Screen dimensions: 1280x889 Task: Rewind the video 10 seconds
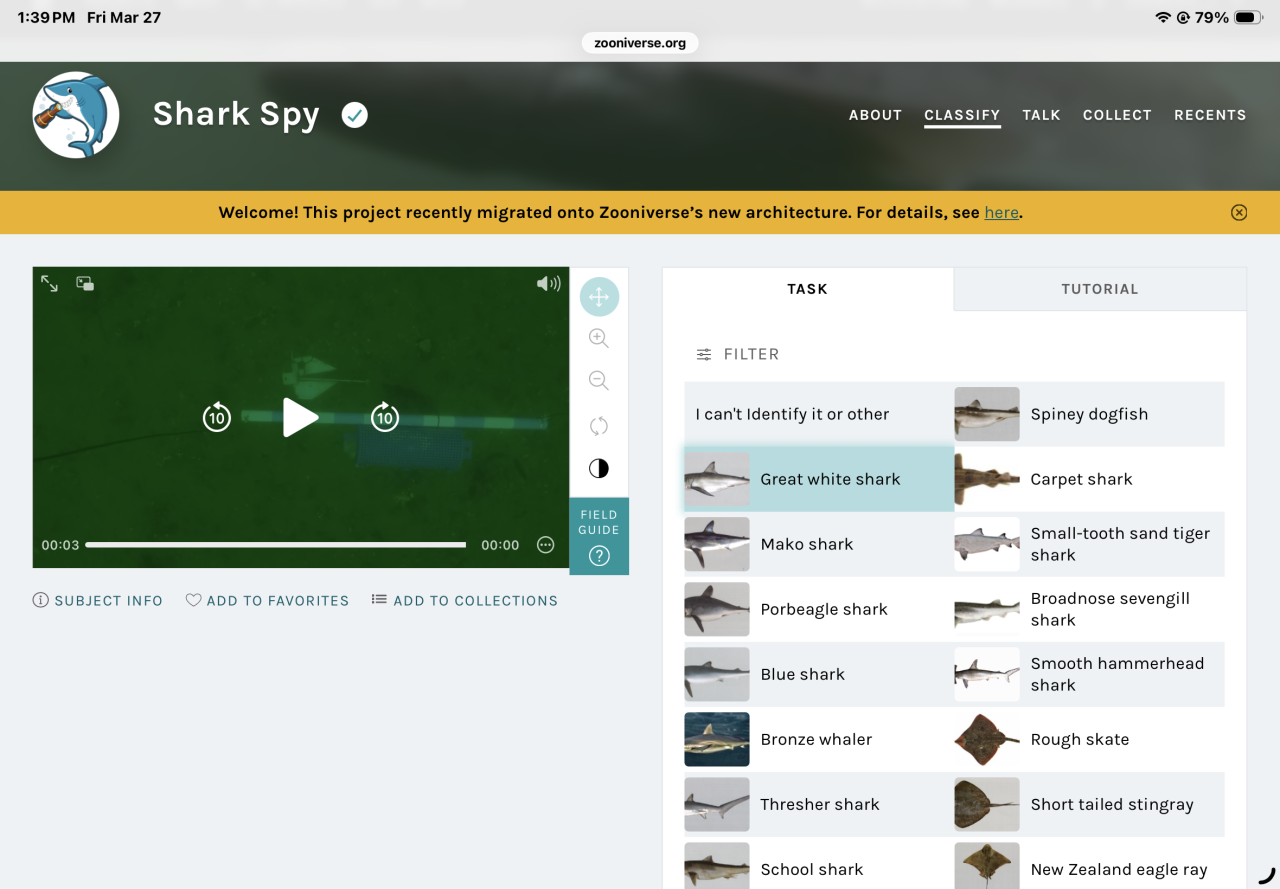tap(217, 417)
